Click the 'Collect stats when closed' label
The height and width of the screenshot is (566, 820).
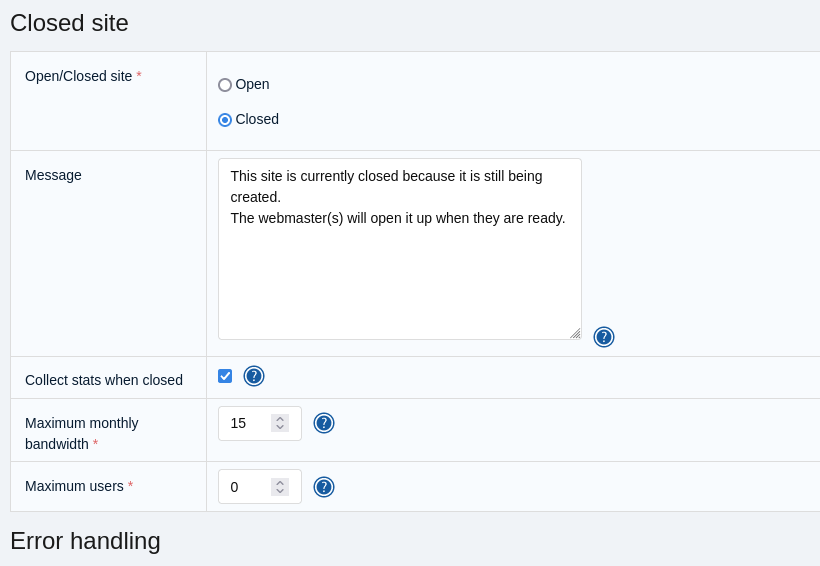pos(104,380)
